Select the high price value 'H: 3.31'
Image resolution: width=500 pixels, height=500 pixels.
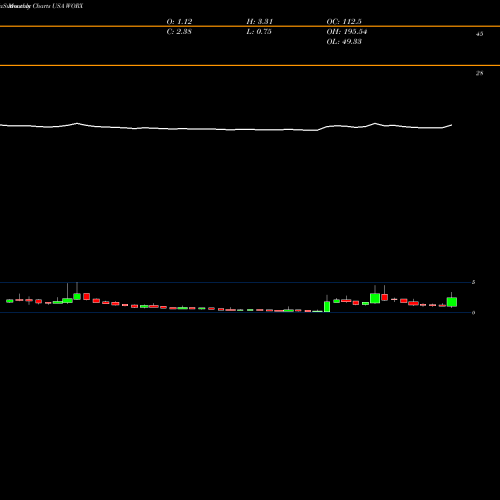pyautogui.click(x=260, y=22)
